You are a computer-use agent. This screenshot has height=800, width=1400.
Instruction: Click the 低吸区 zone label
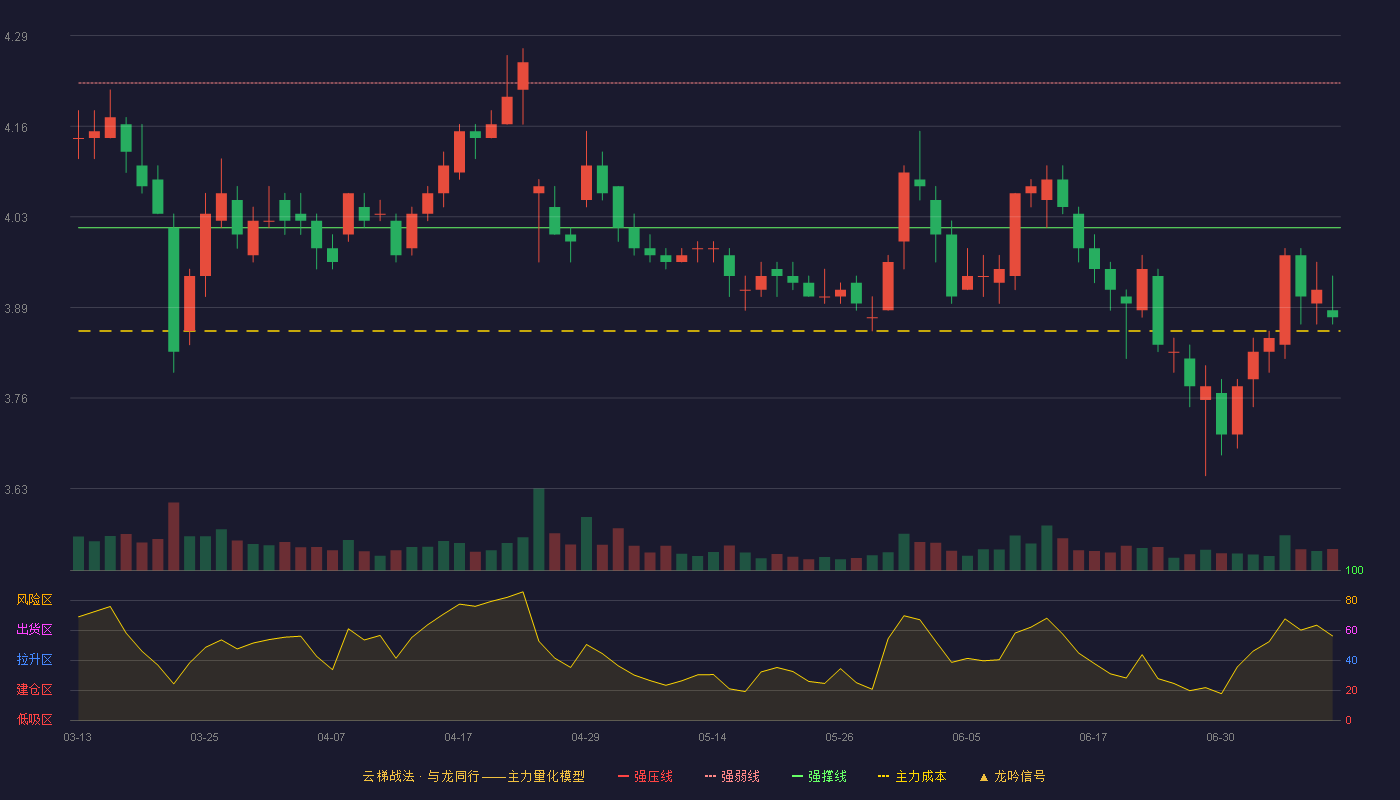point(34,719)
